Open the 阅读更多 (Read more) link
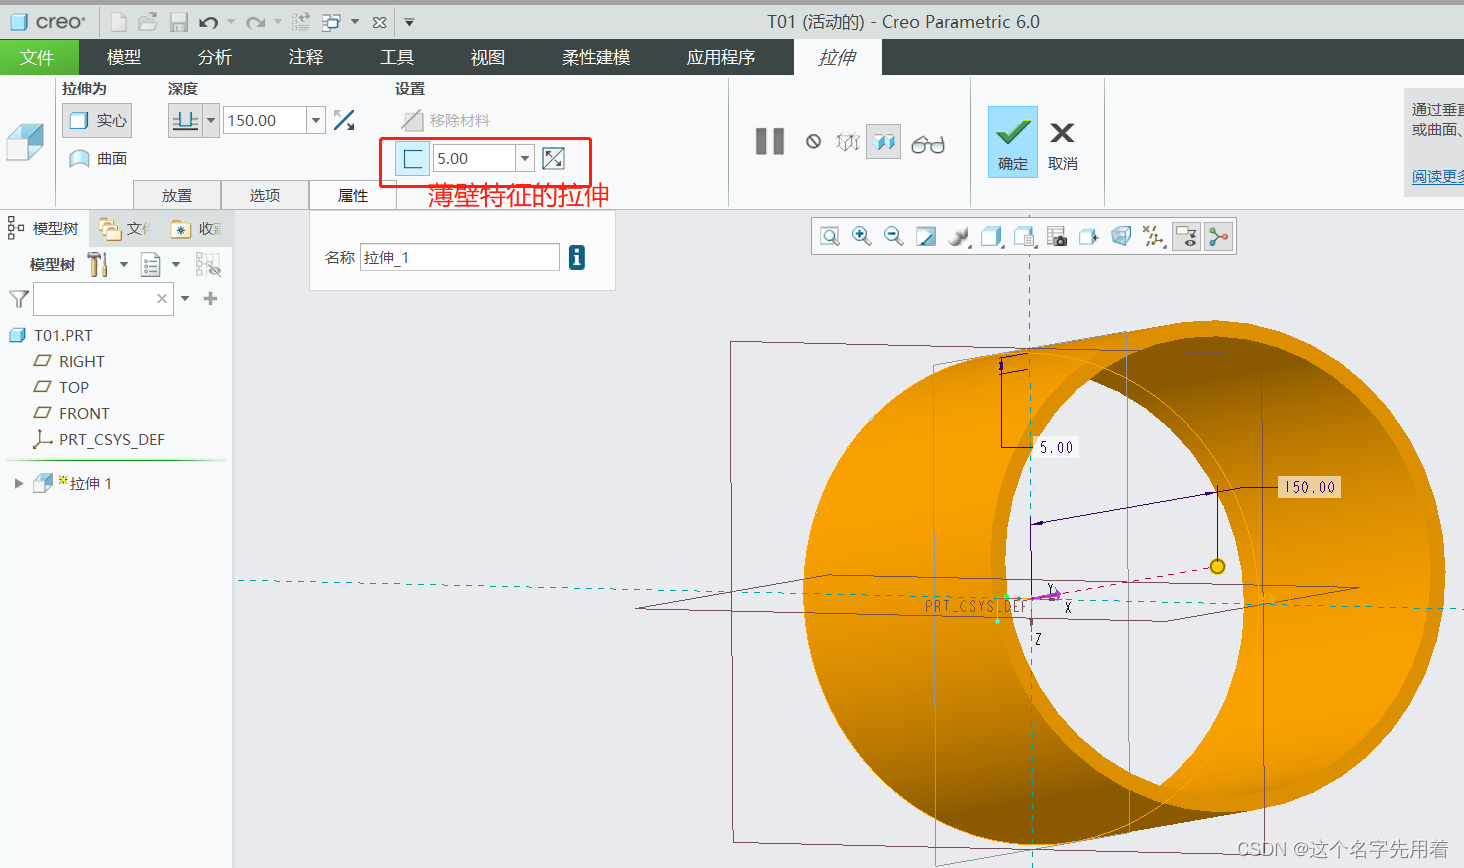 (x=1437, y=176)
